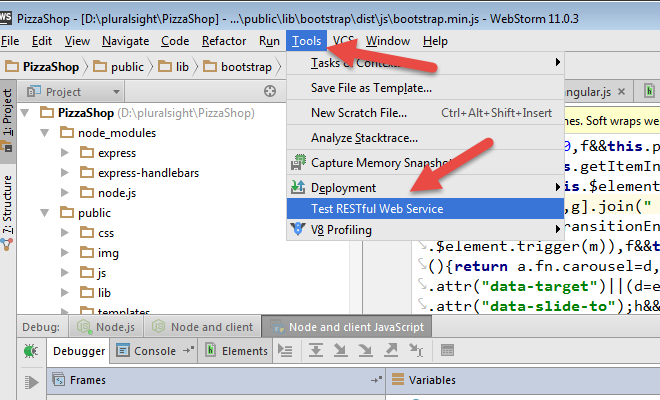Select Test RESTful Web Service
This screenshot has height=400, width=660.
click(425, 208)
